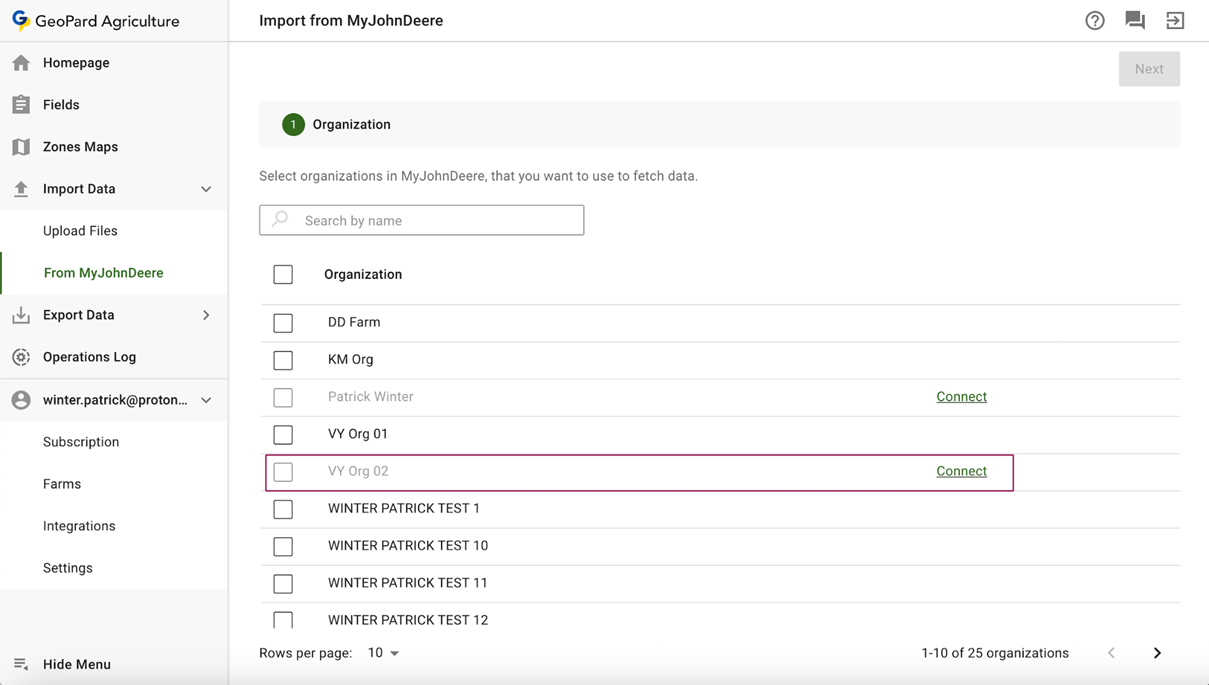The width and height of the screenshot is (1209, 685).
Task: Open the chat messages icon
Action: pos(1135,20)
